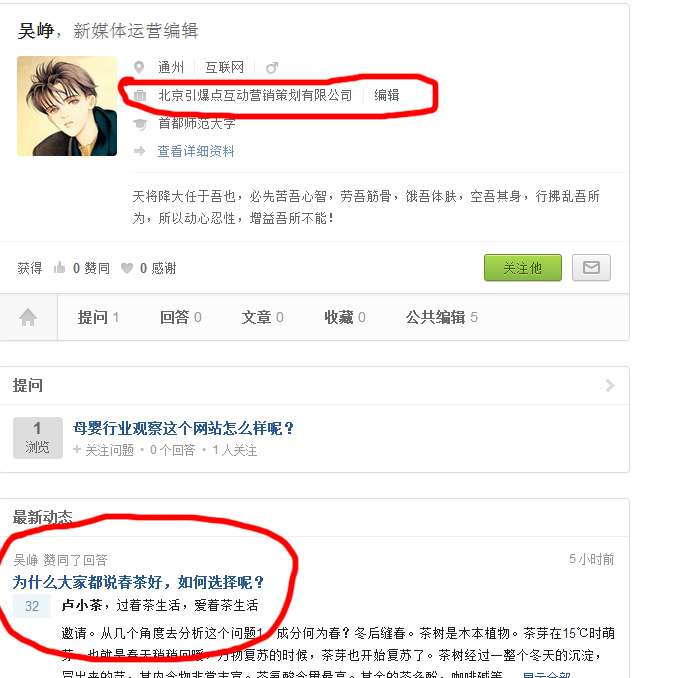Open the 公共编辑 tab
The height and width of the screenshot is (678, 676).
pos(442,317)
